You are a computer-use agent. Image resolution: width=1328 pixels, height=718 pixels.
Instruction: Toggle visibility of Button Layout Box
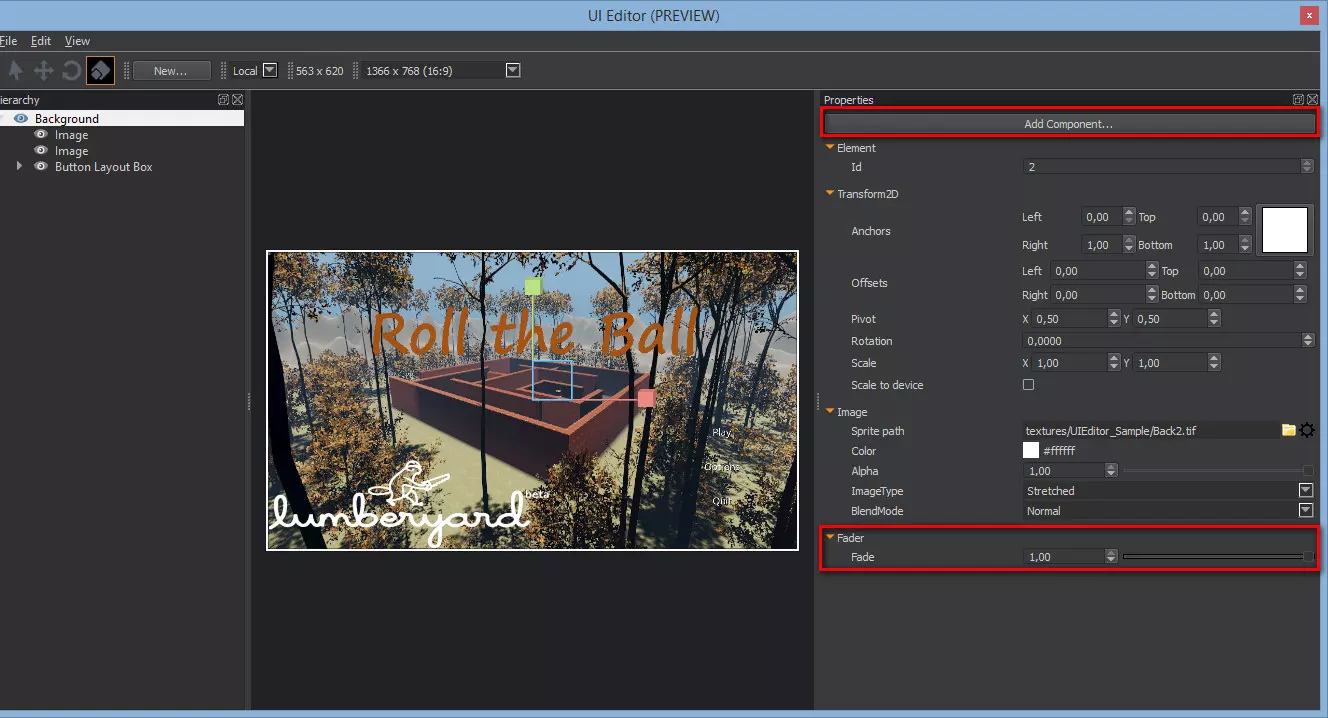pos(41,167)
